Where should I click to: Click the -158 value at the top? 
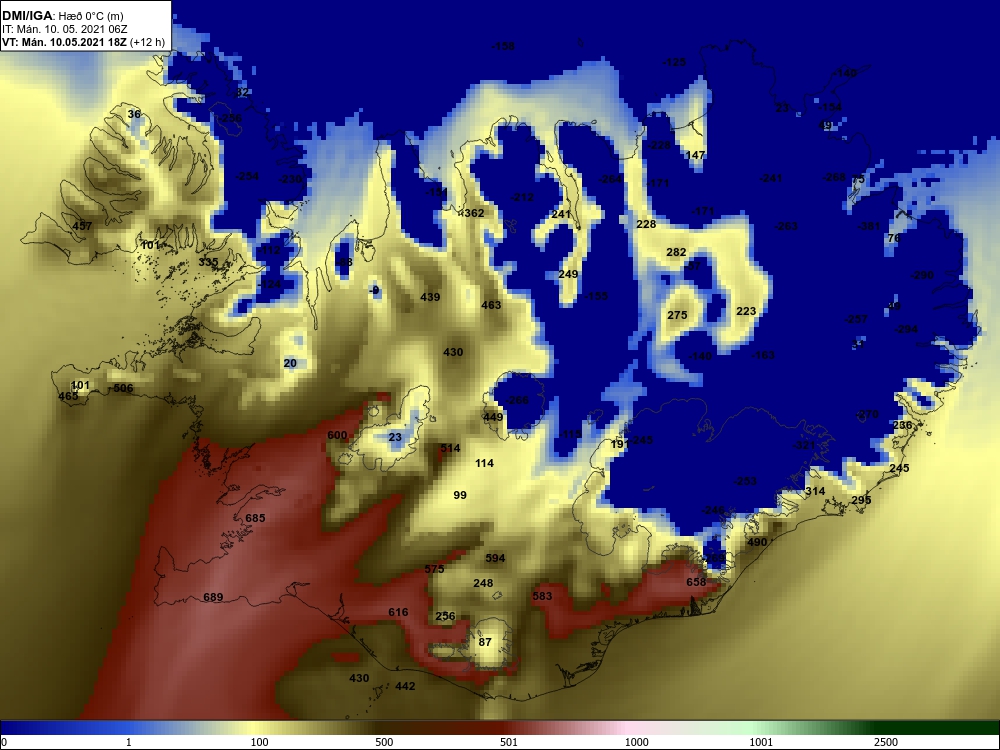(x=503, y=46)
